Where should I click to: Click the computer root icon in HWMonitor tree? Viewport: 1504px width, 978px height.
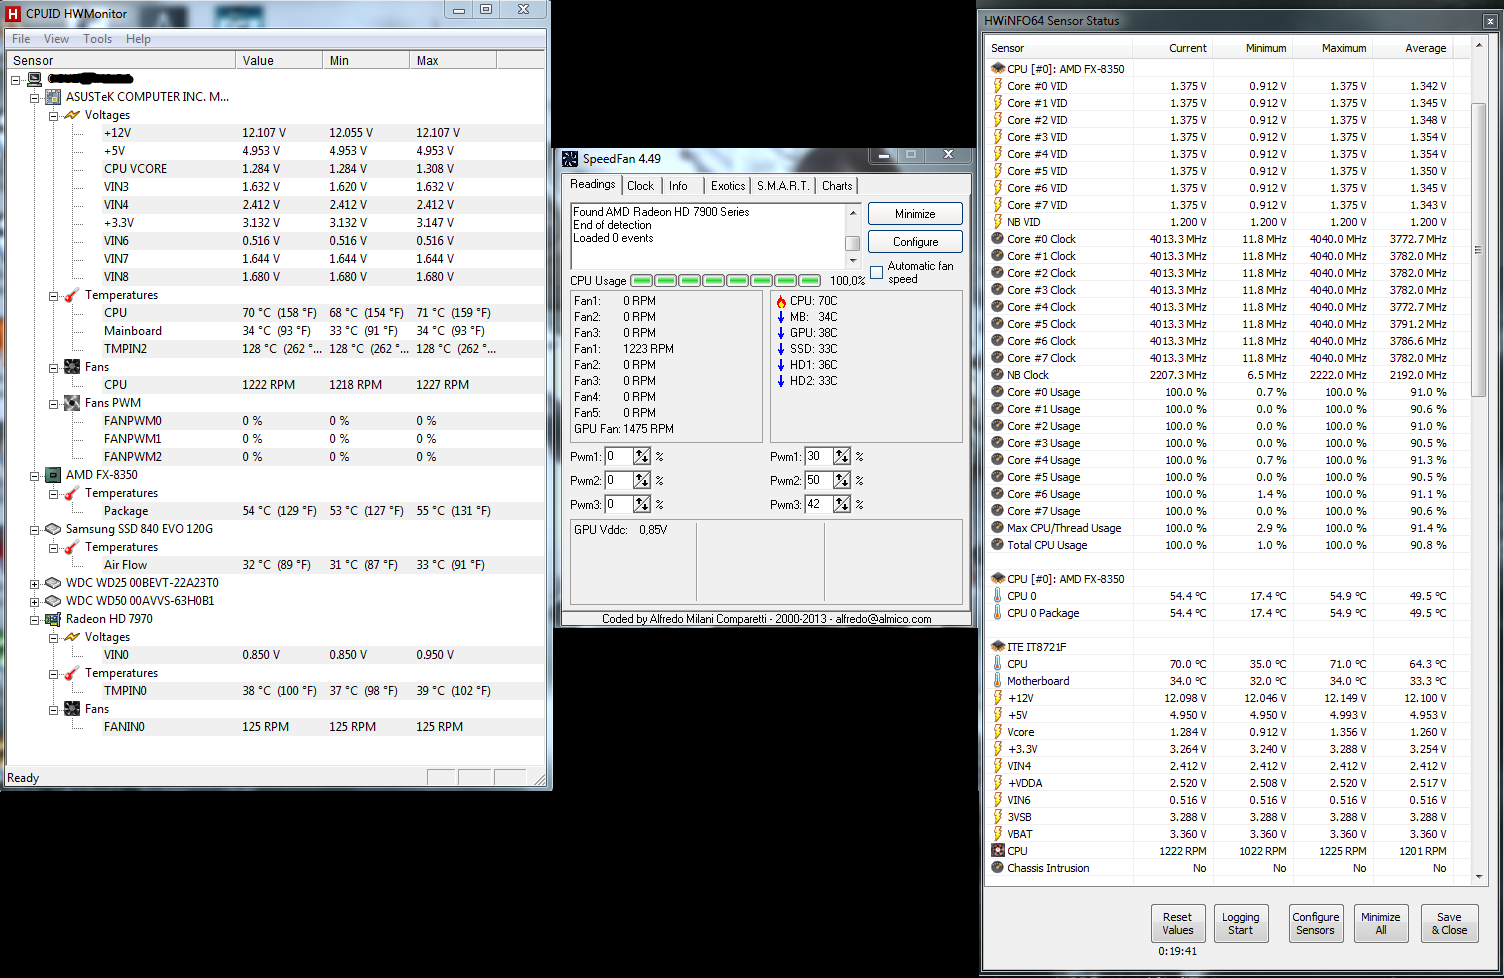(34, 79)
